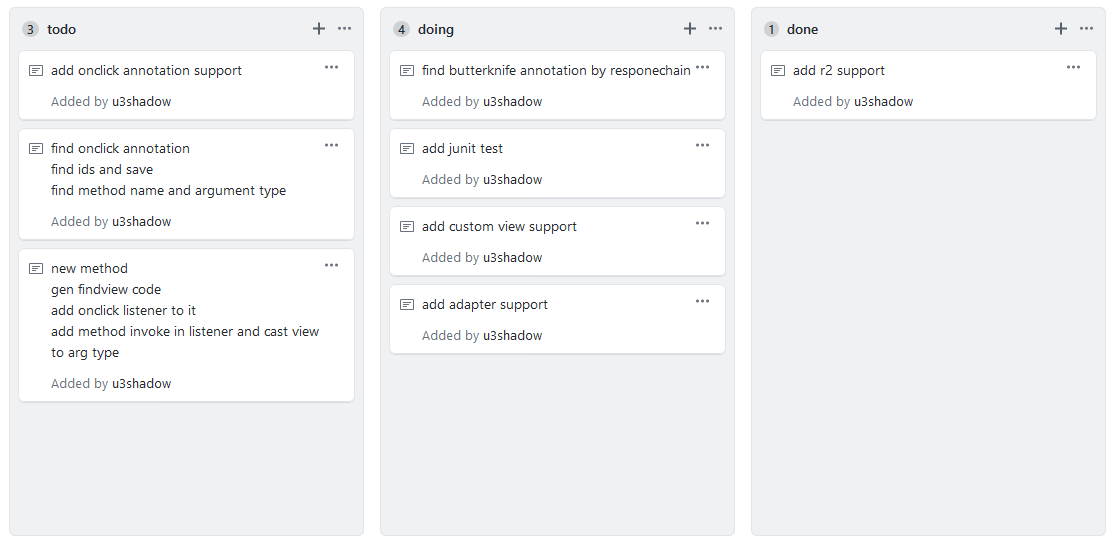The width and height of the screenshot is (1115, 548).
Task: Open done column options menu
Action: tap(1087, 29)
